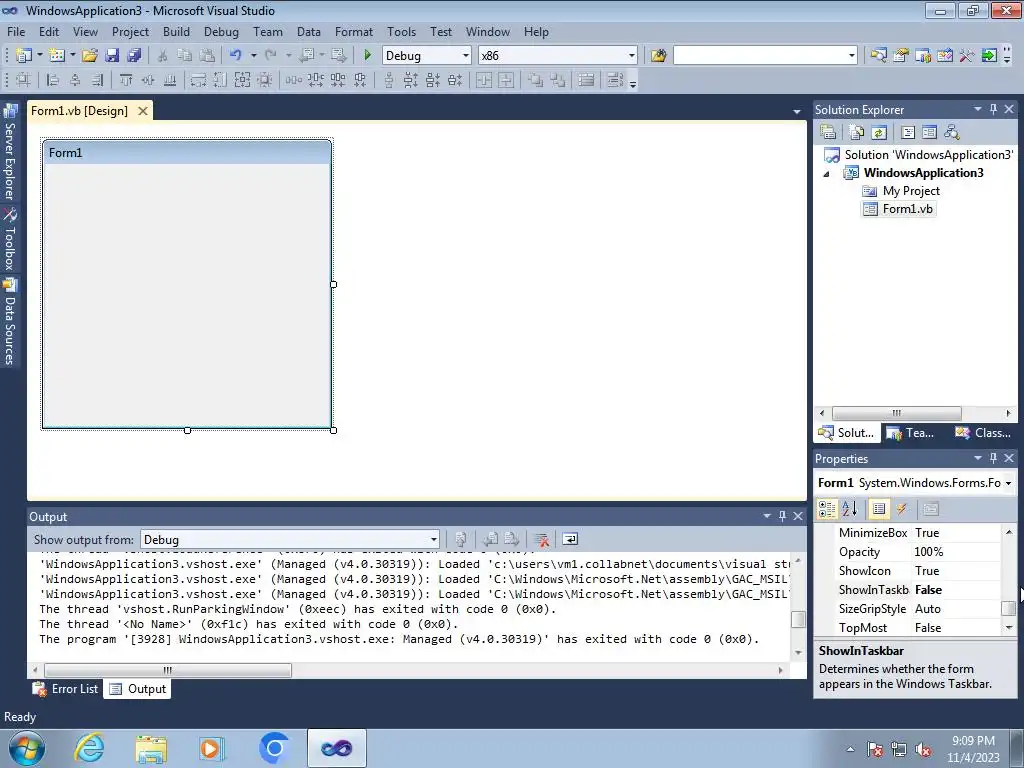
Task: Open the active document list dropdown arrow
Action: click(797, 112)
